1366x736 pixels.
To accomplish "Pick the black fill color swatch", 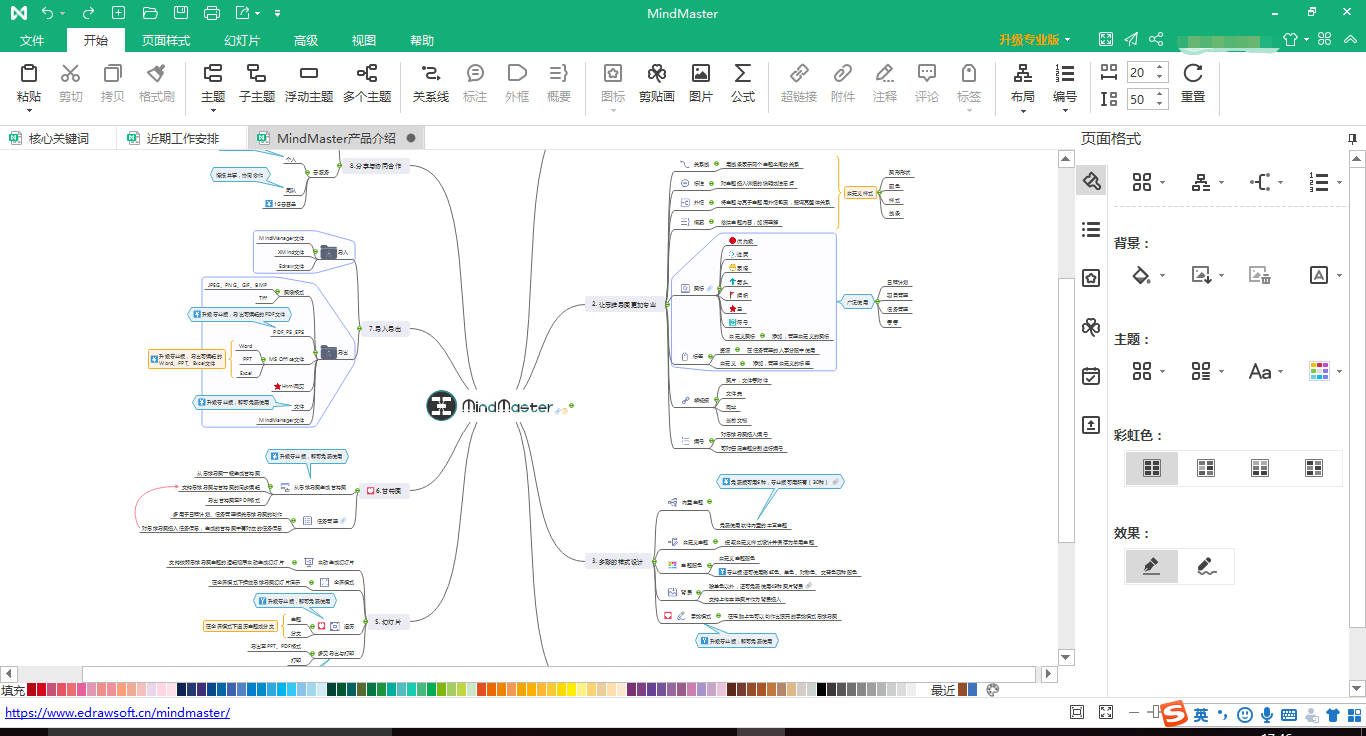I will (x=822, y=689).
